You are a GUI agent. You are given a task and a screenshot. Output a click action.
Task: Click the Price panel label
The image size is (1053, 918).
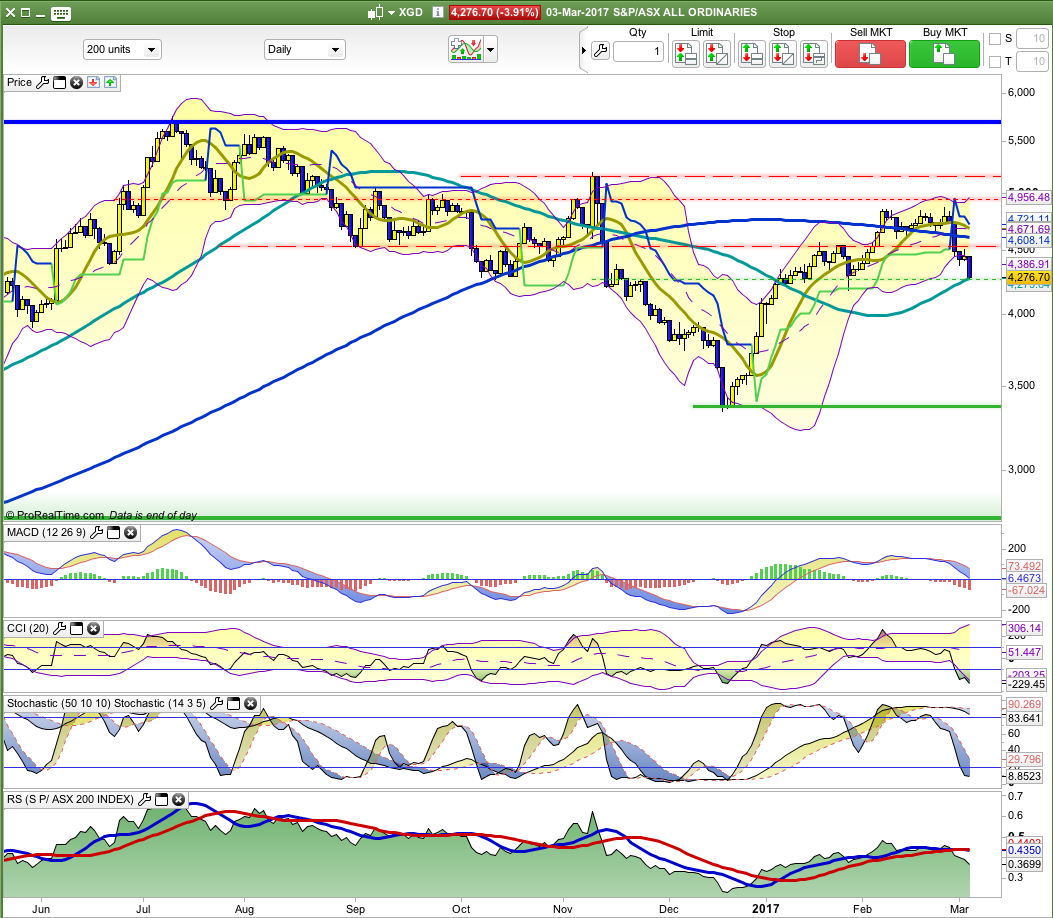tap(19, 82)
